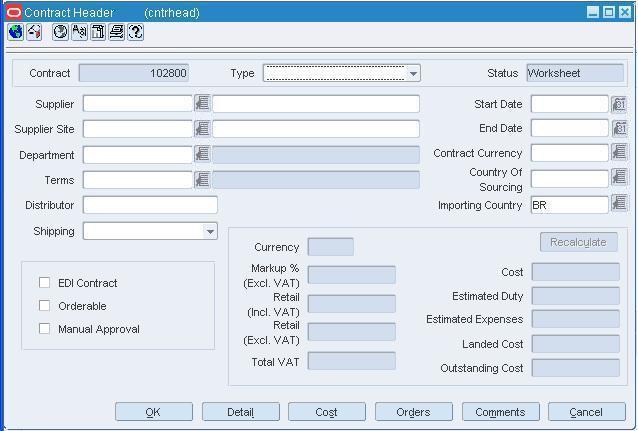Image resolution: width=638 pixels, height=431 pixels.
Task: Click the translation characters toolbar icon
Action: tap(79, 32)
